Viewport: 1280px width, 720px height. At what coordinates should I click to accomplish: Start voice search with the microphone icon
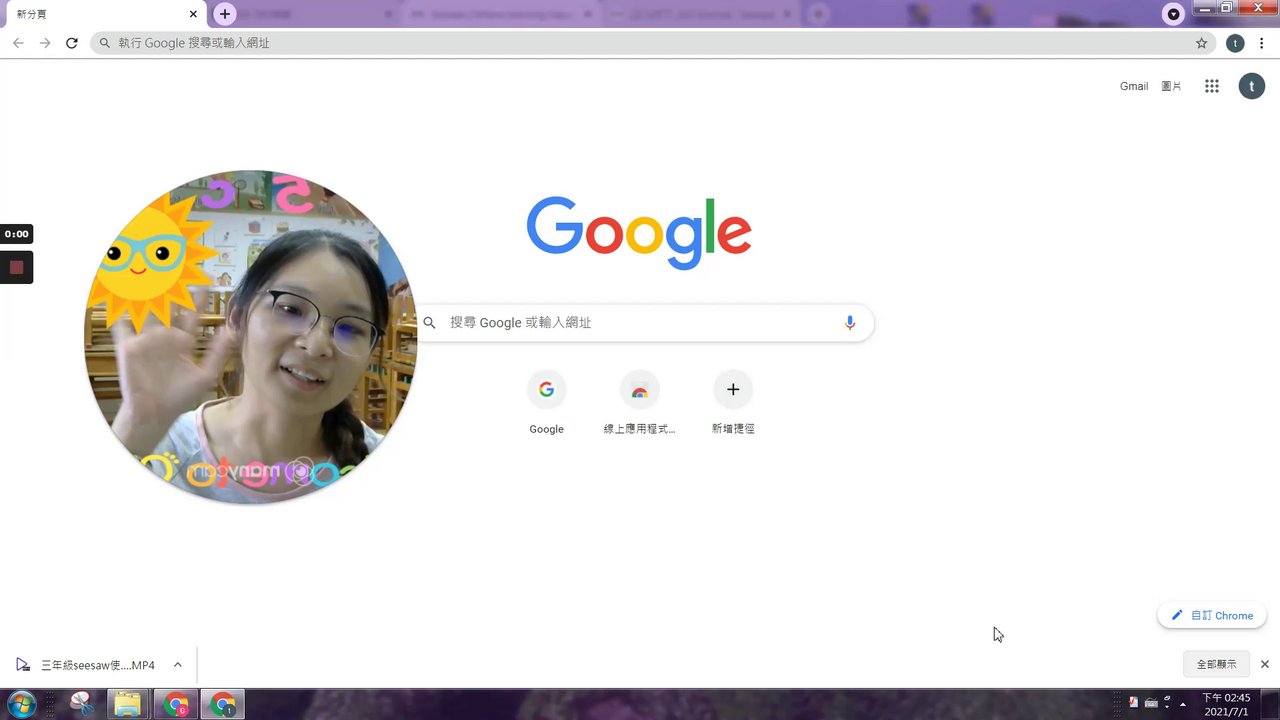(850, 323)
